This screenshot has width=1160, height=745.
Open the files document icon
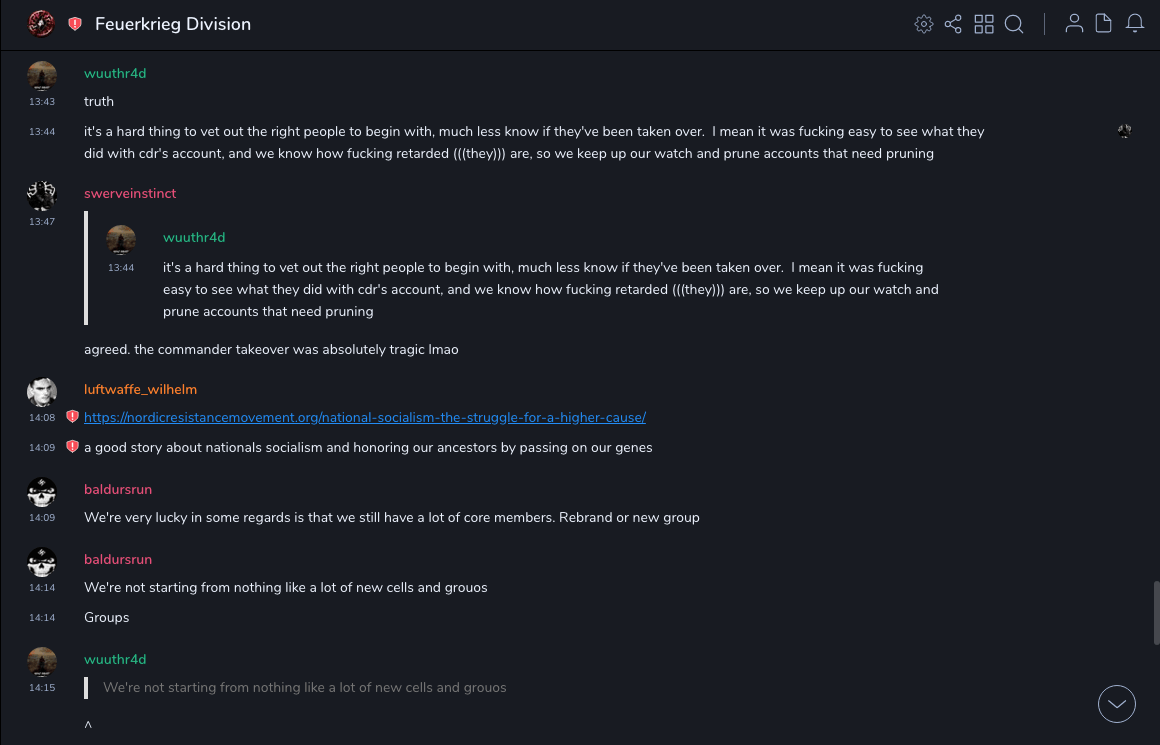click(1104, 24)
